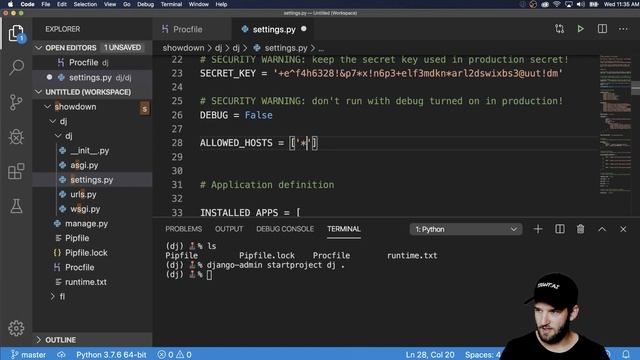Open the Source Control view
The image size is (640, 360).
pos(16,102)
